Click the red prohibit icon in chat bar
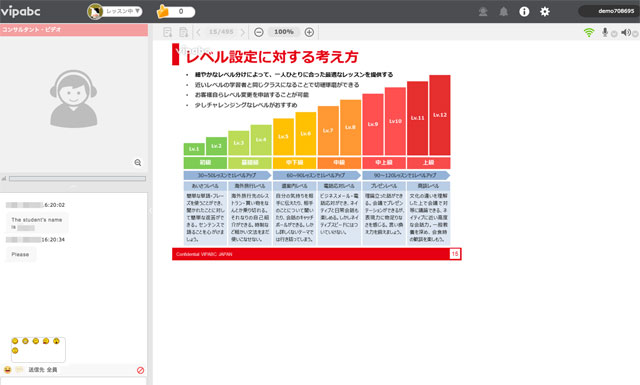Image resolution: width=640 pixels, height=385 pixels. tap(140, 370)
